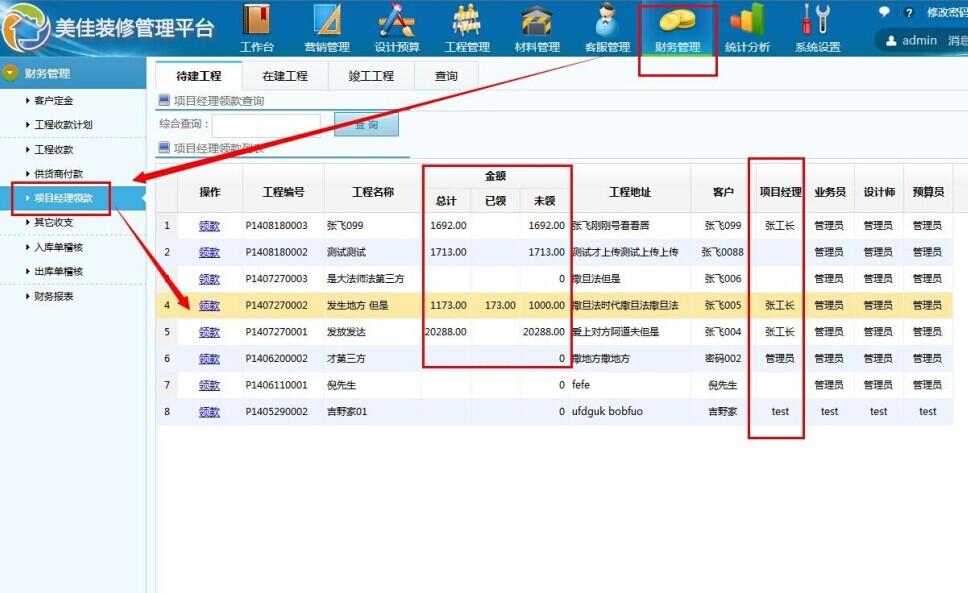Select 财务报表 in the sidebar tree
The height and width of the screenshot is (593, 968).
53,297
